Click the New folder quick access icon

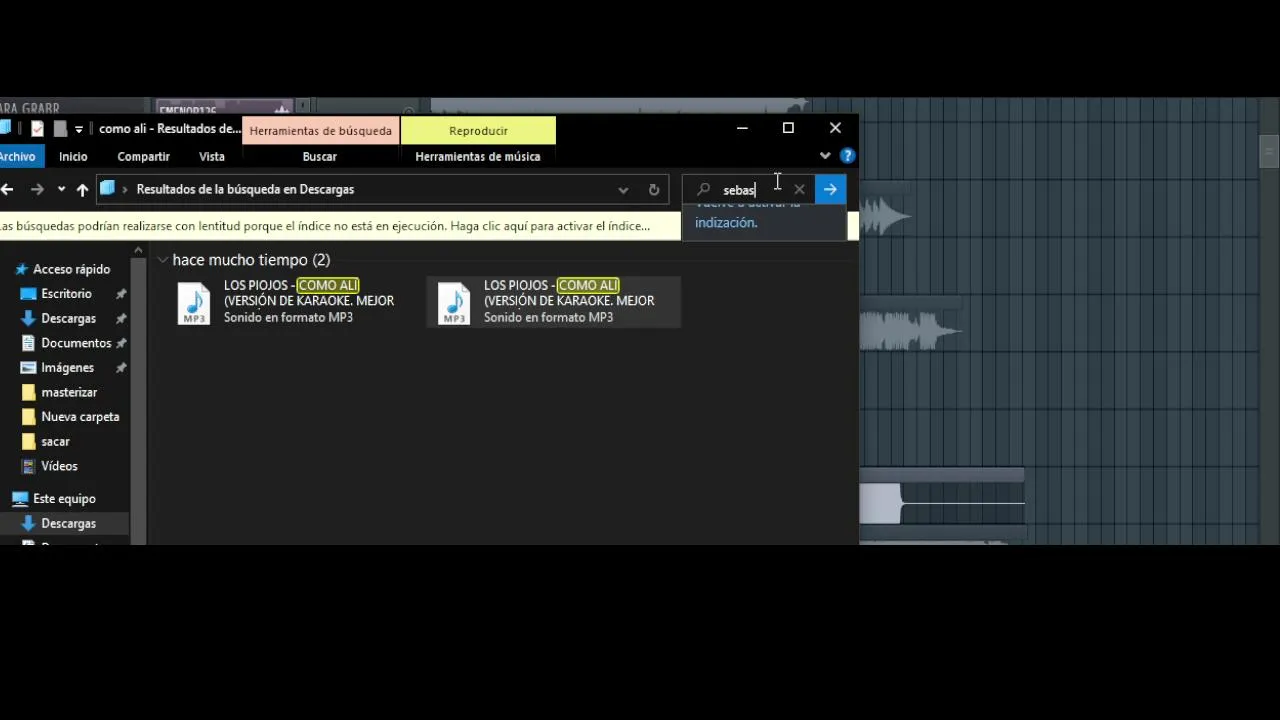pos(60,128)
